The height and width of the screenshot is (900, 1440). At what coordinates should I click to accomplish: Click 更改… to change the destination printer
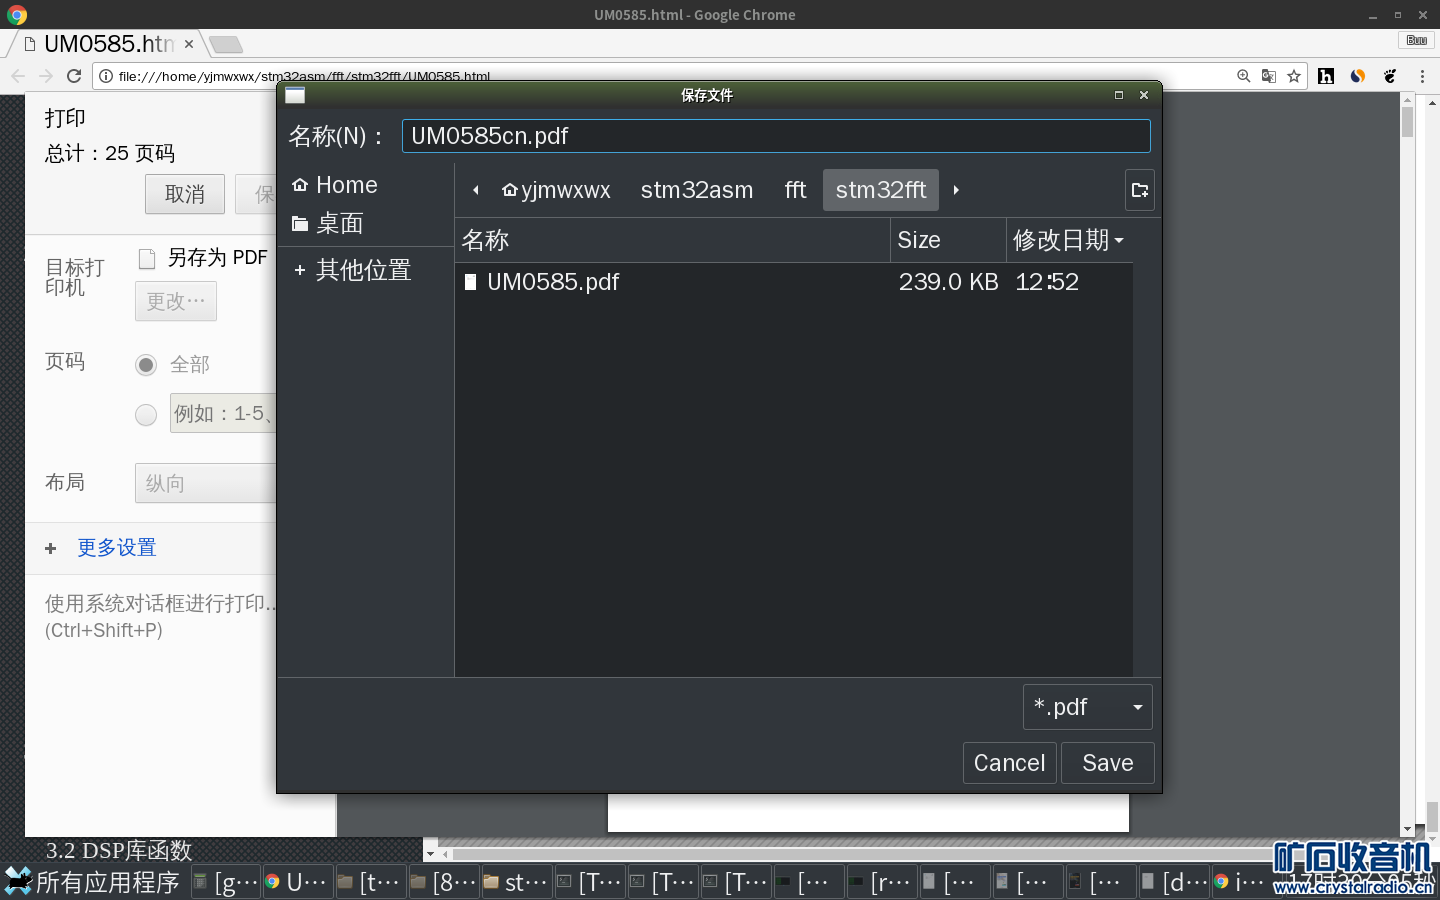point(176,301)
